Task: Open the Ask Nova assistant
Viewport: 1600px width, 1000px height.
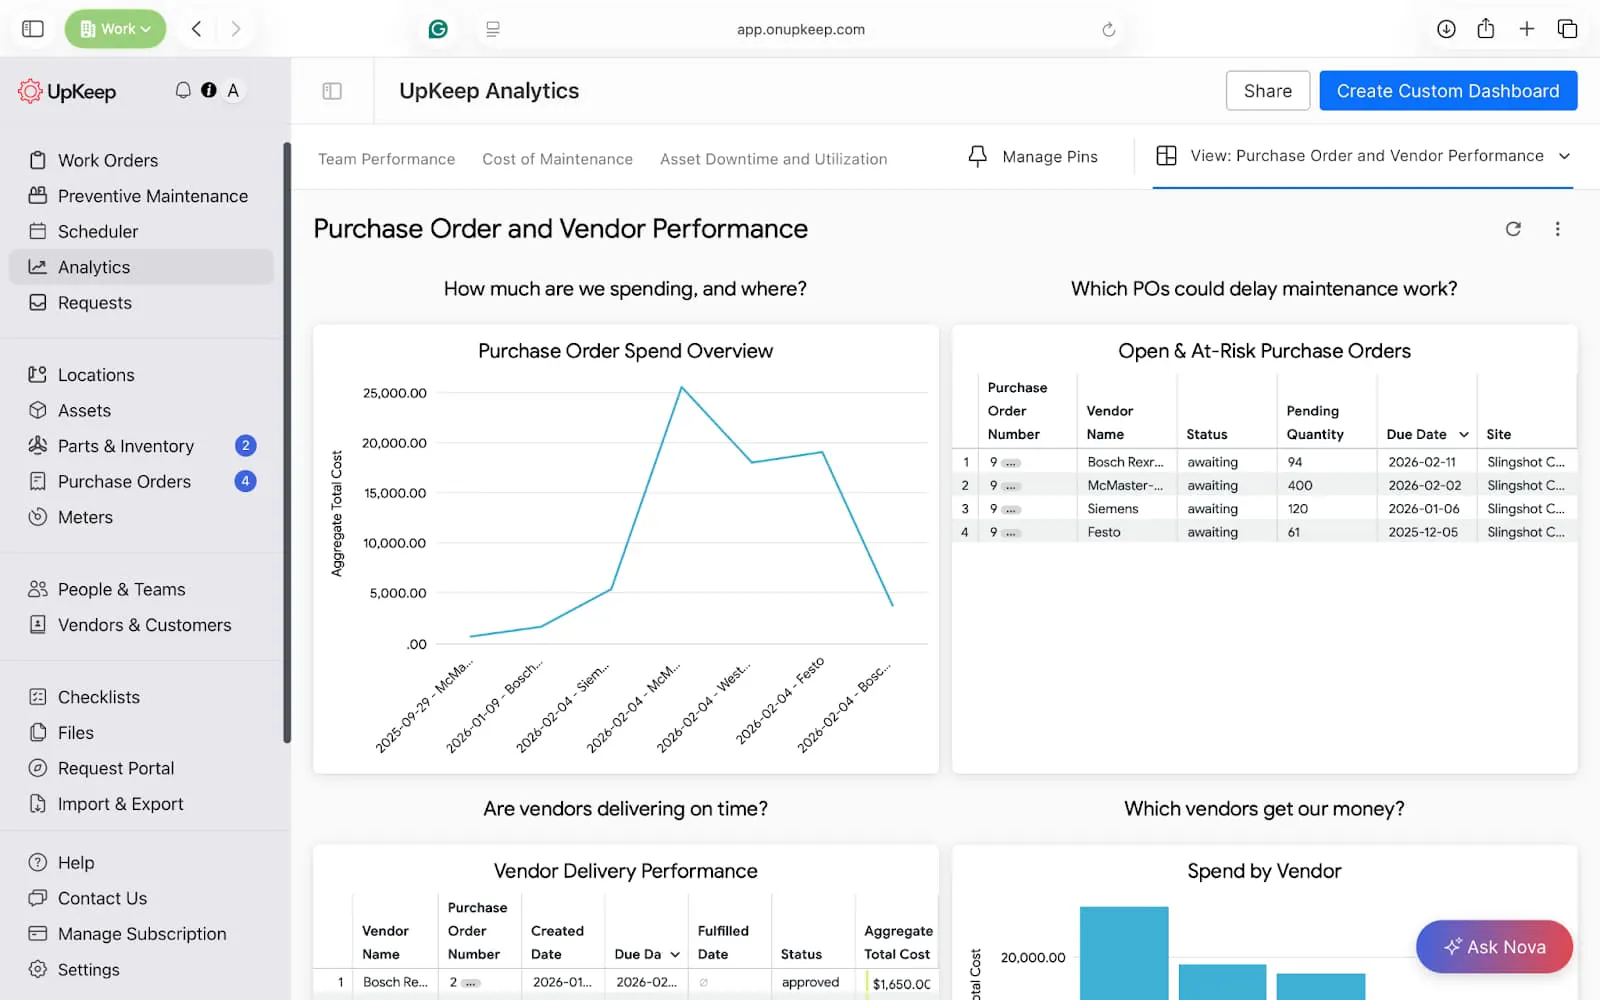Action: pos(1494,946)
